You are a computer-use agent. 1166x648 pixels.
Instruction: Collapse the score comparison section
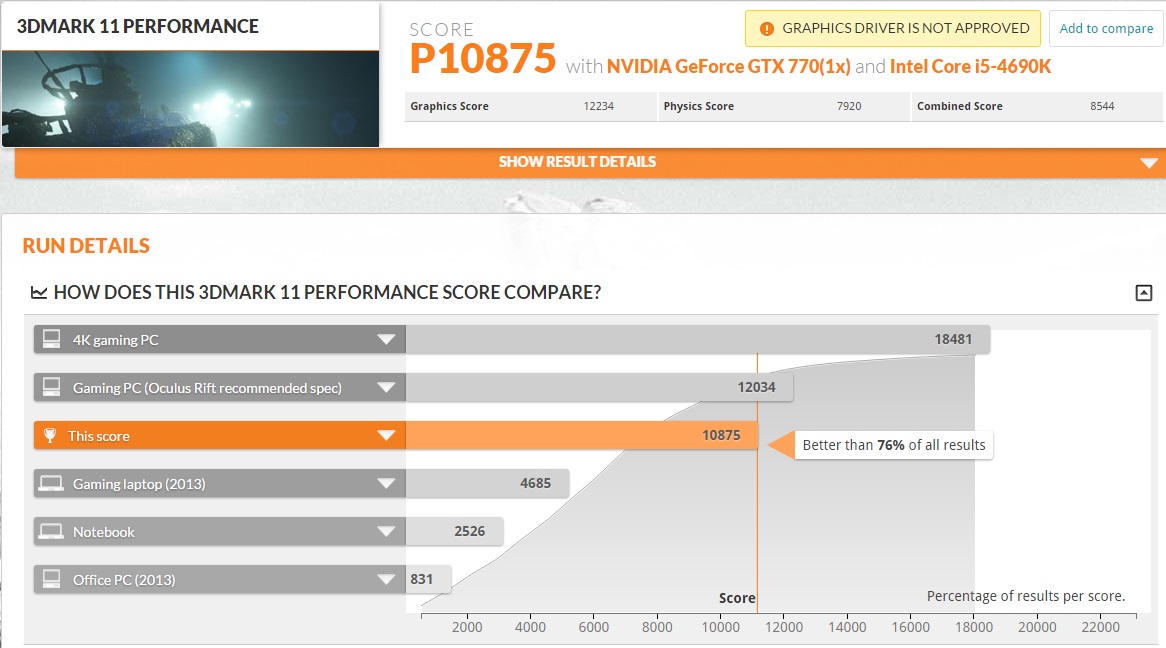pos(1144,292)
